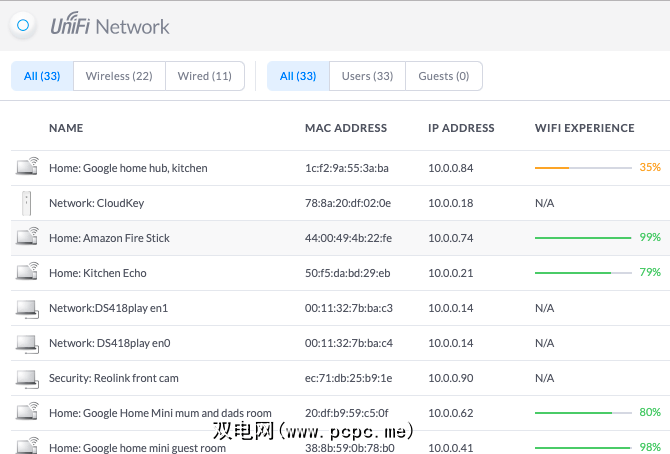The image size is (670, 454).
Task: Open Home: Google home mini guest room
Action: pyautogui.click(x=137, y=448)
